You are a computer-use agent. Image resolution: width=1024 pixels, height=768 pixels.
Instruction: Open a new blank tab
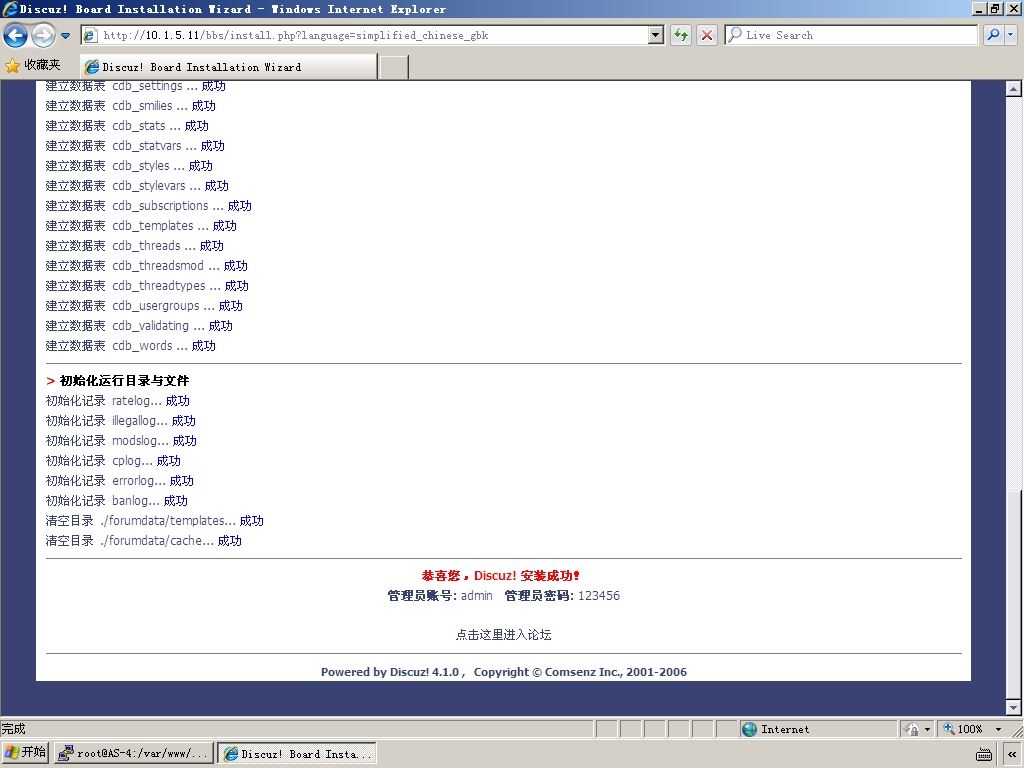click(x=394, y=67)
